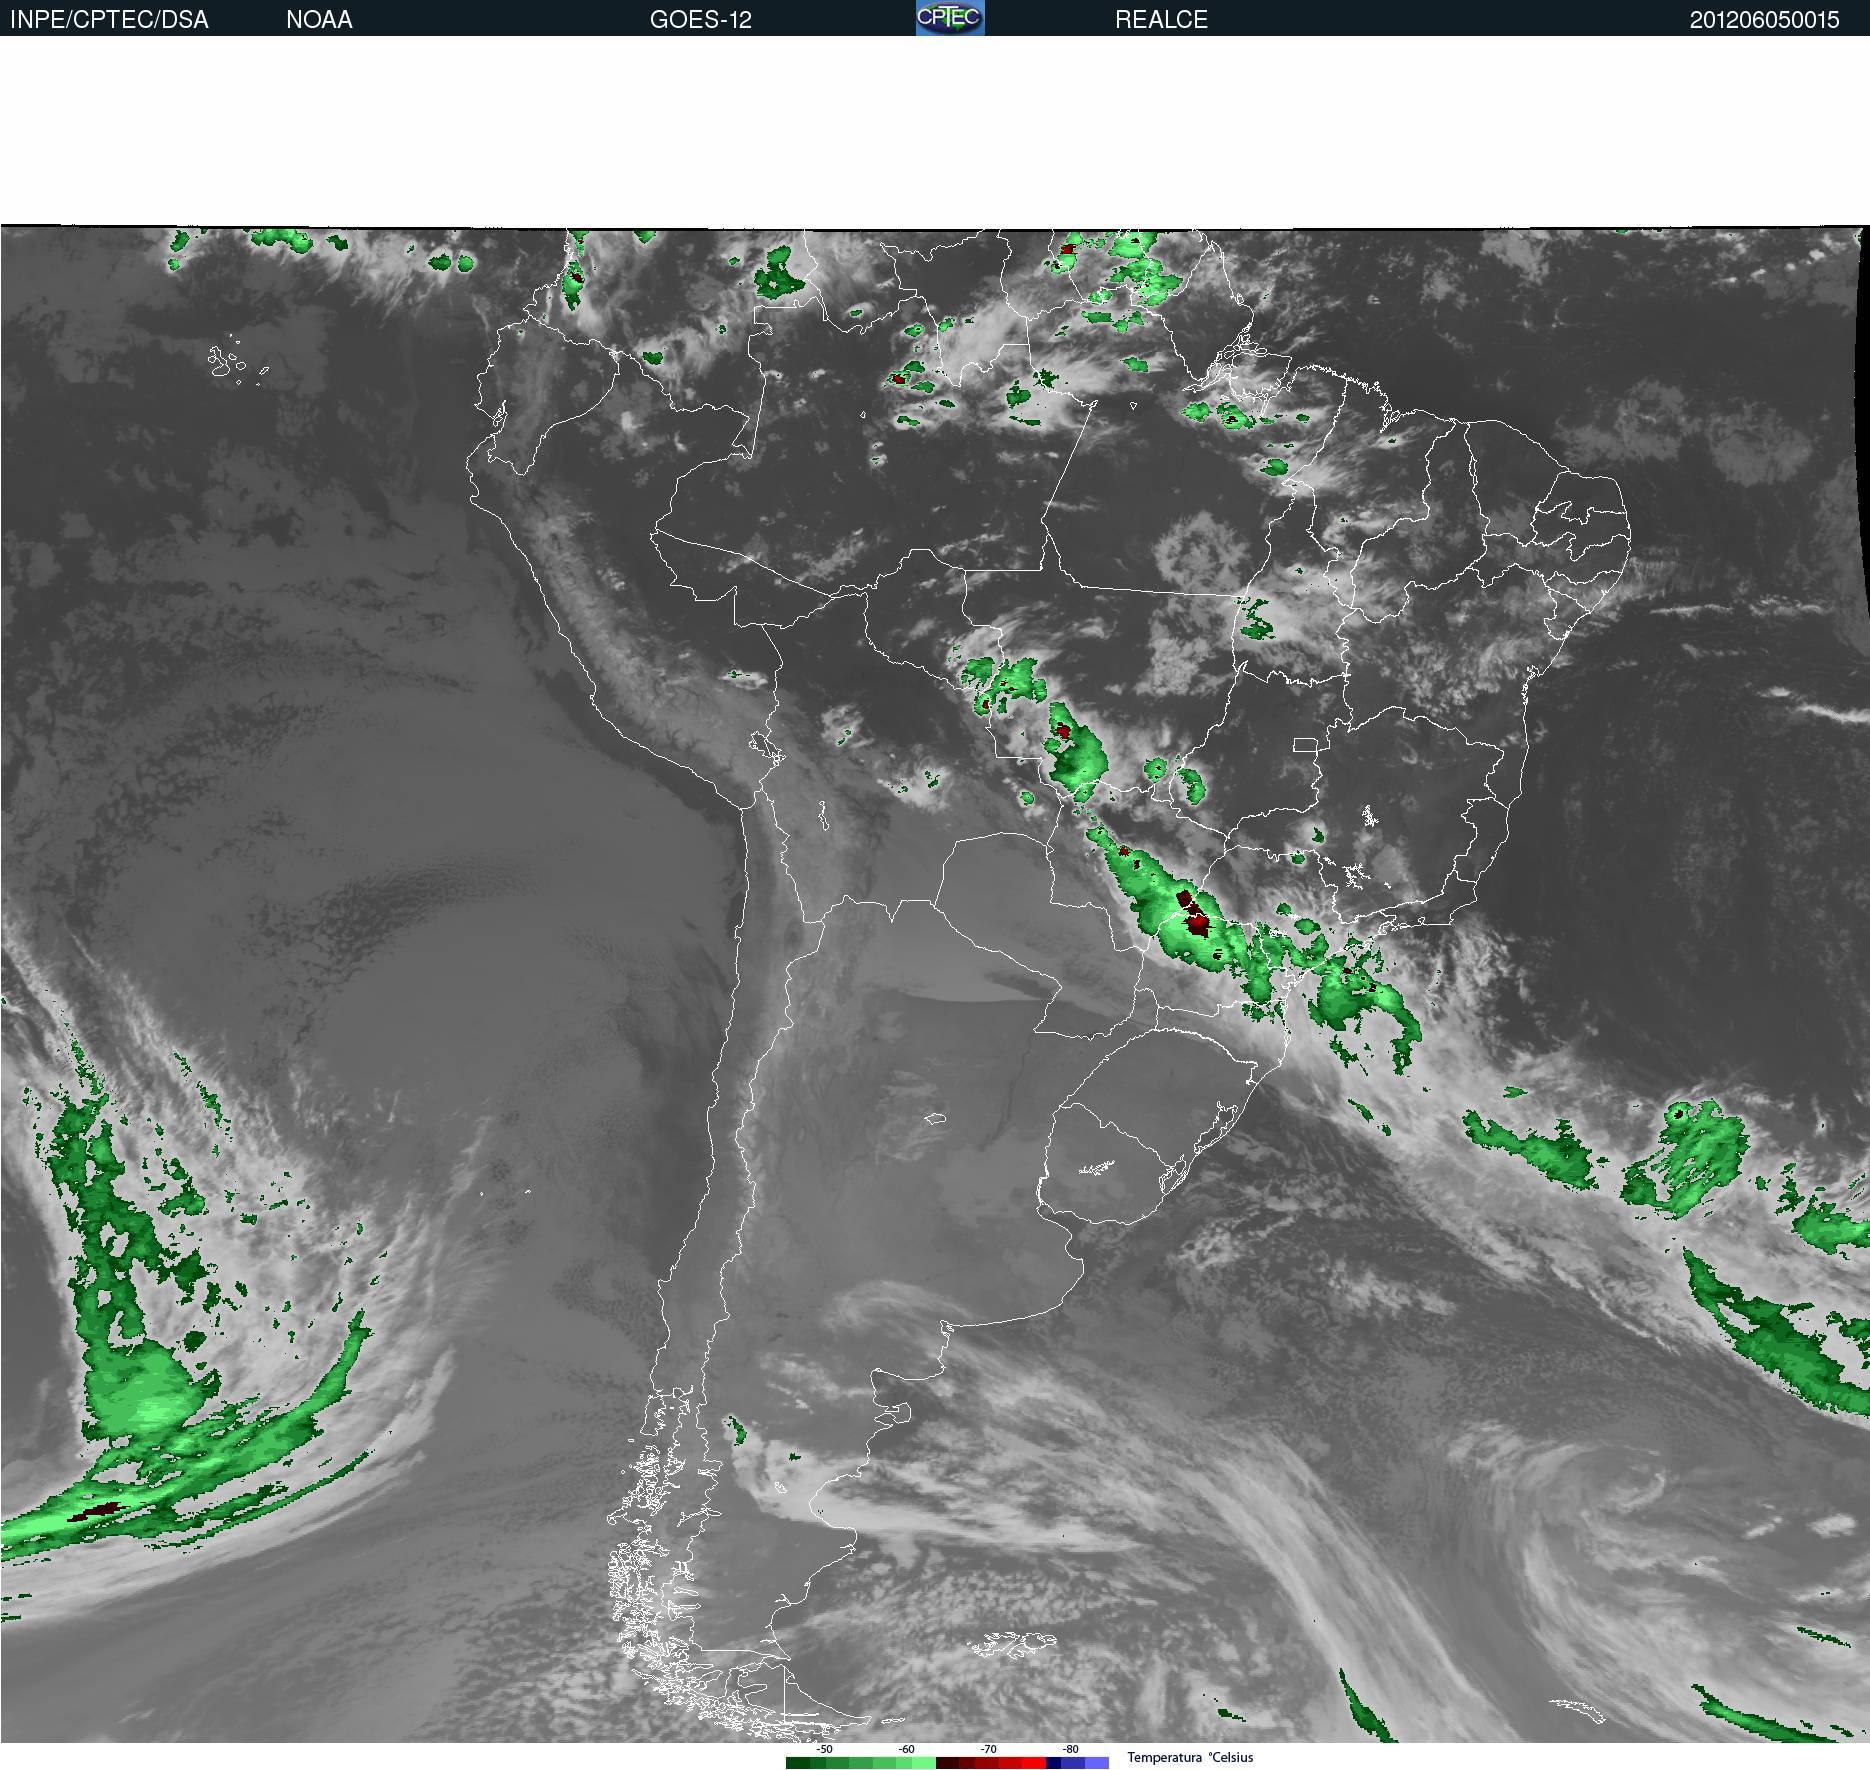Select the timestamp 201206050015
The height and width of the screenshot is (1770, 1870).
tap(1764, 20)
